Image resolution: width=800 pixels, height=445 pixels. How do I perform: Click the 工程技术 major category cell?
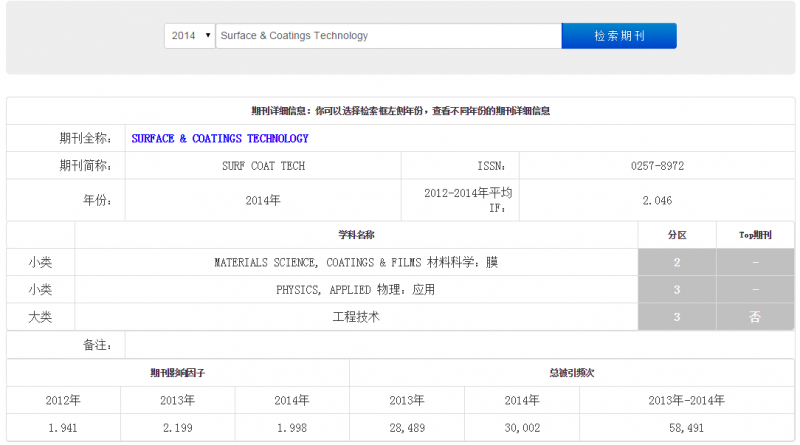click(356, 317)
